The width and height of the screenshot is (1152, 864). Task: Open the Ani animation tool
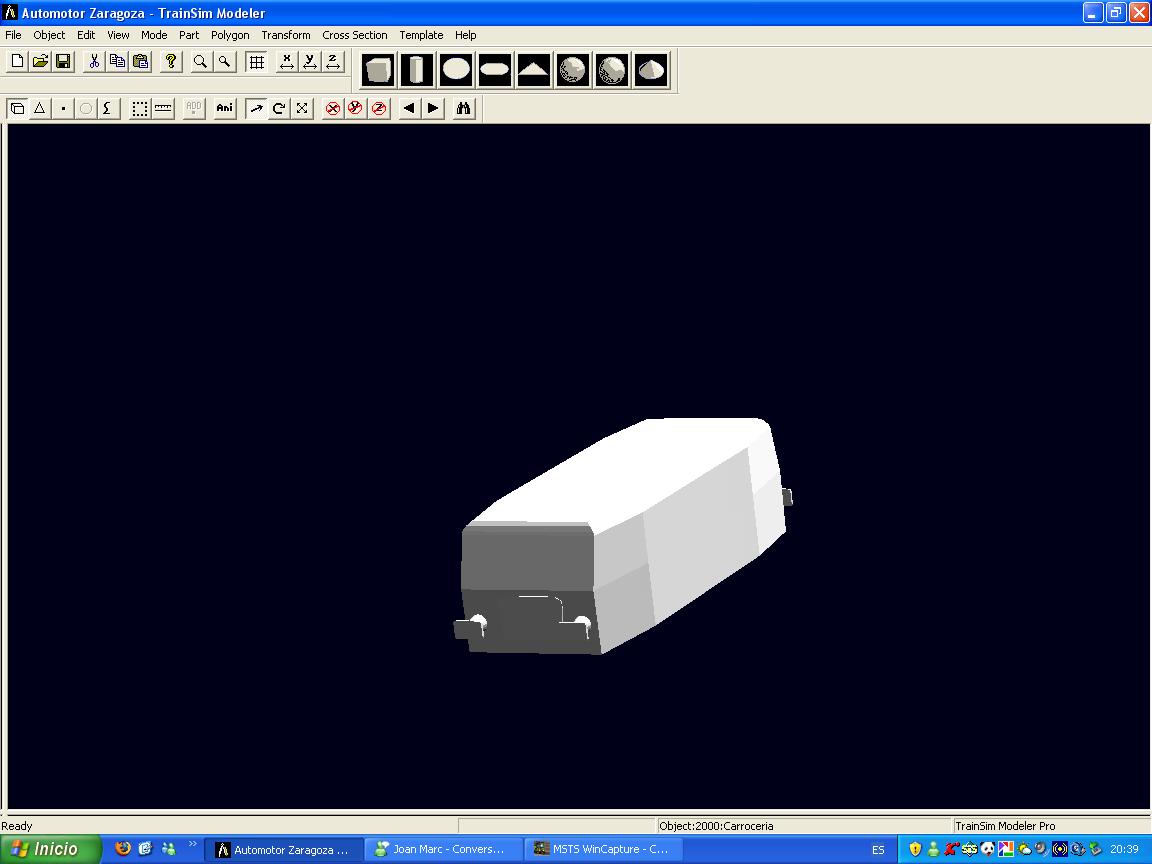(x=225, y=108)
